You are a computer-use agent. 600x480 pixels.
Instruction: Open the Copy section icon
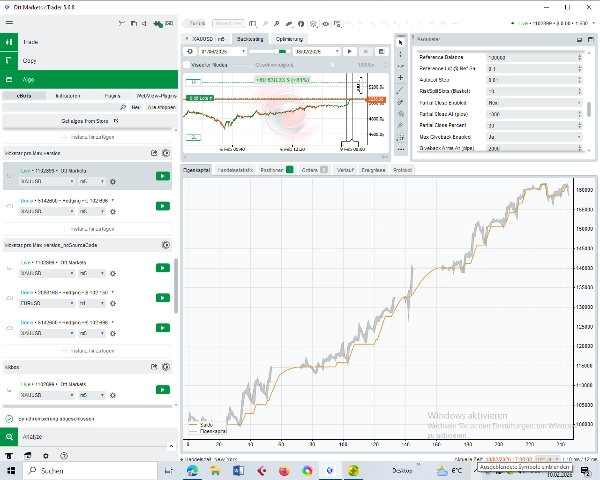(x=9, y=60)
